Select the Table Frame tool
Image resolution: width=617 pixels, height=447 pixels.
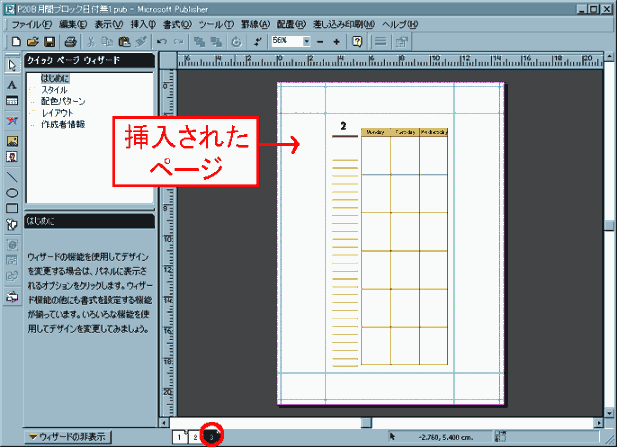(x=12, y=103)
